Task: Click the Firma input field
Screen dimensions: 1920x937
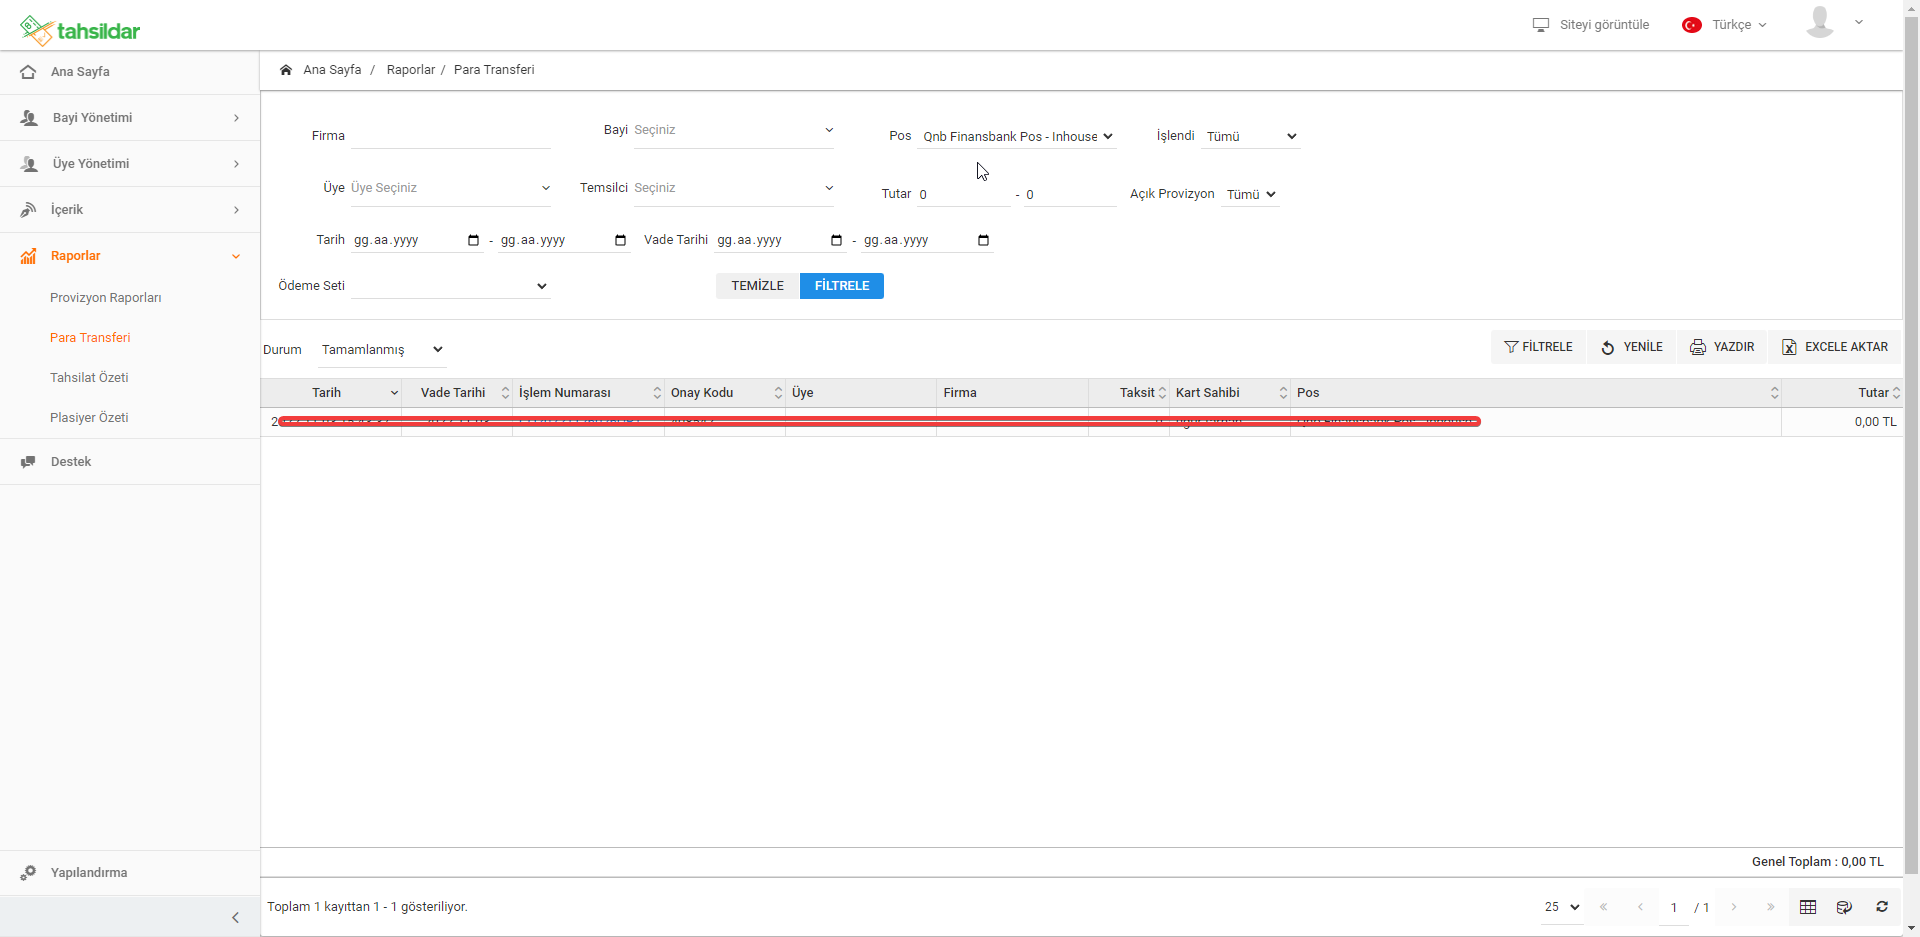Action: coord(450,136)
